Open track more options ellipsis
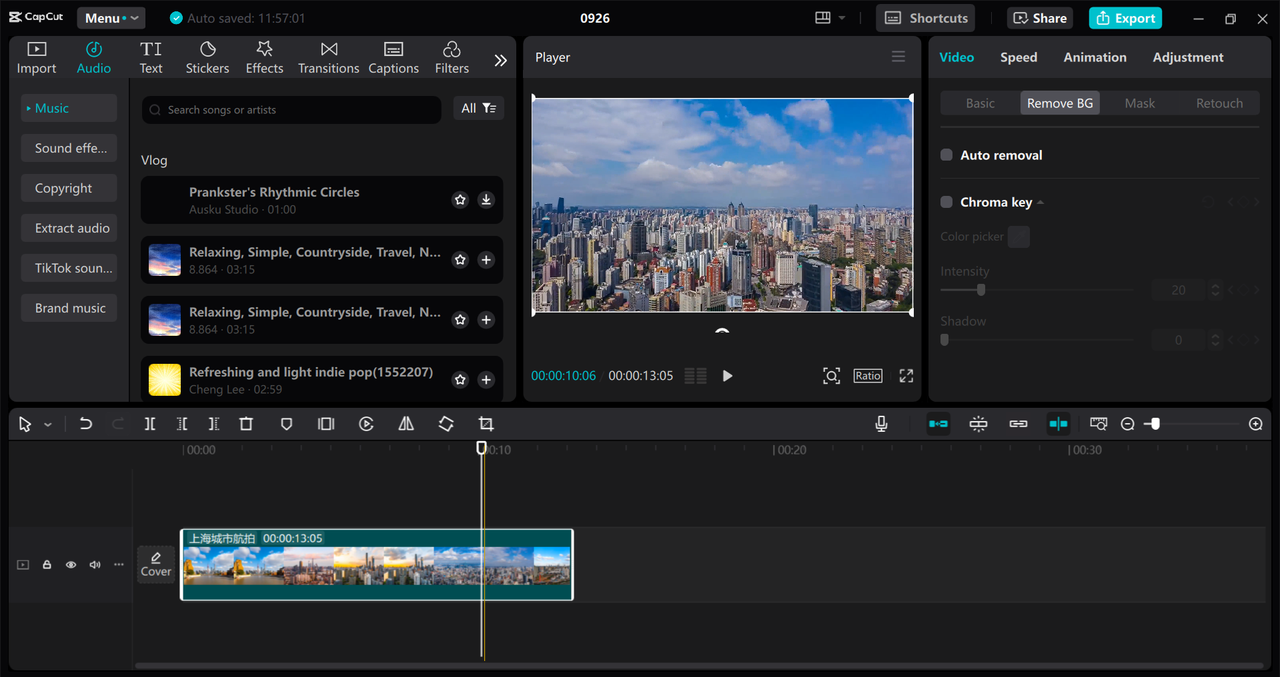 click(119, 565)
